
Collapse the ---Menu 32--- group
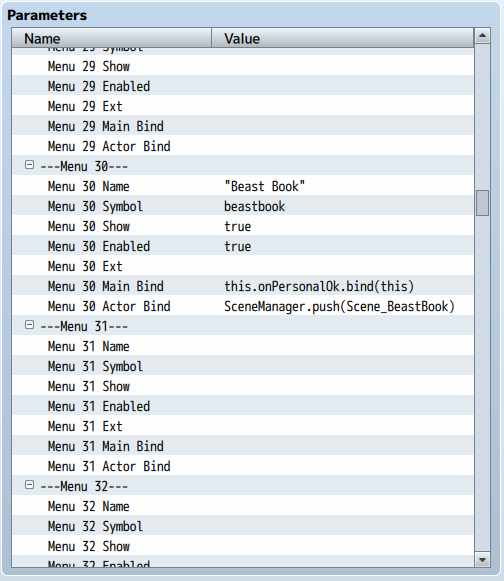point(29,485)
